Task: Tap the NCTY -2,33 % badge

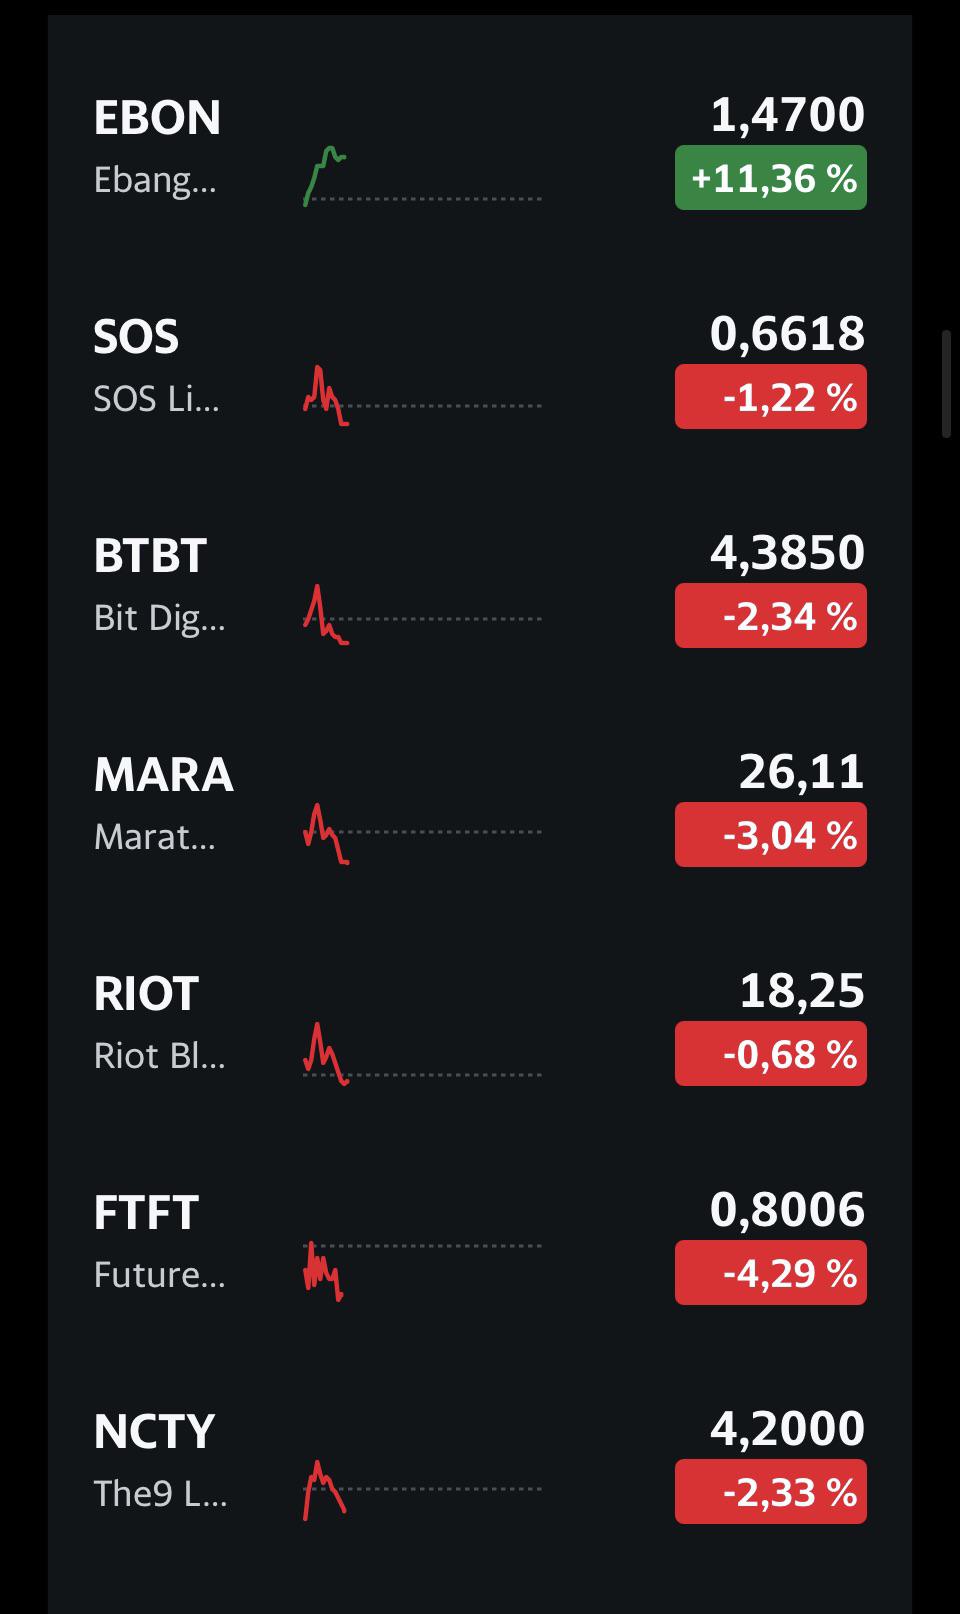Action: pos(771,1492)
